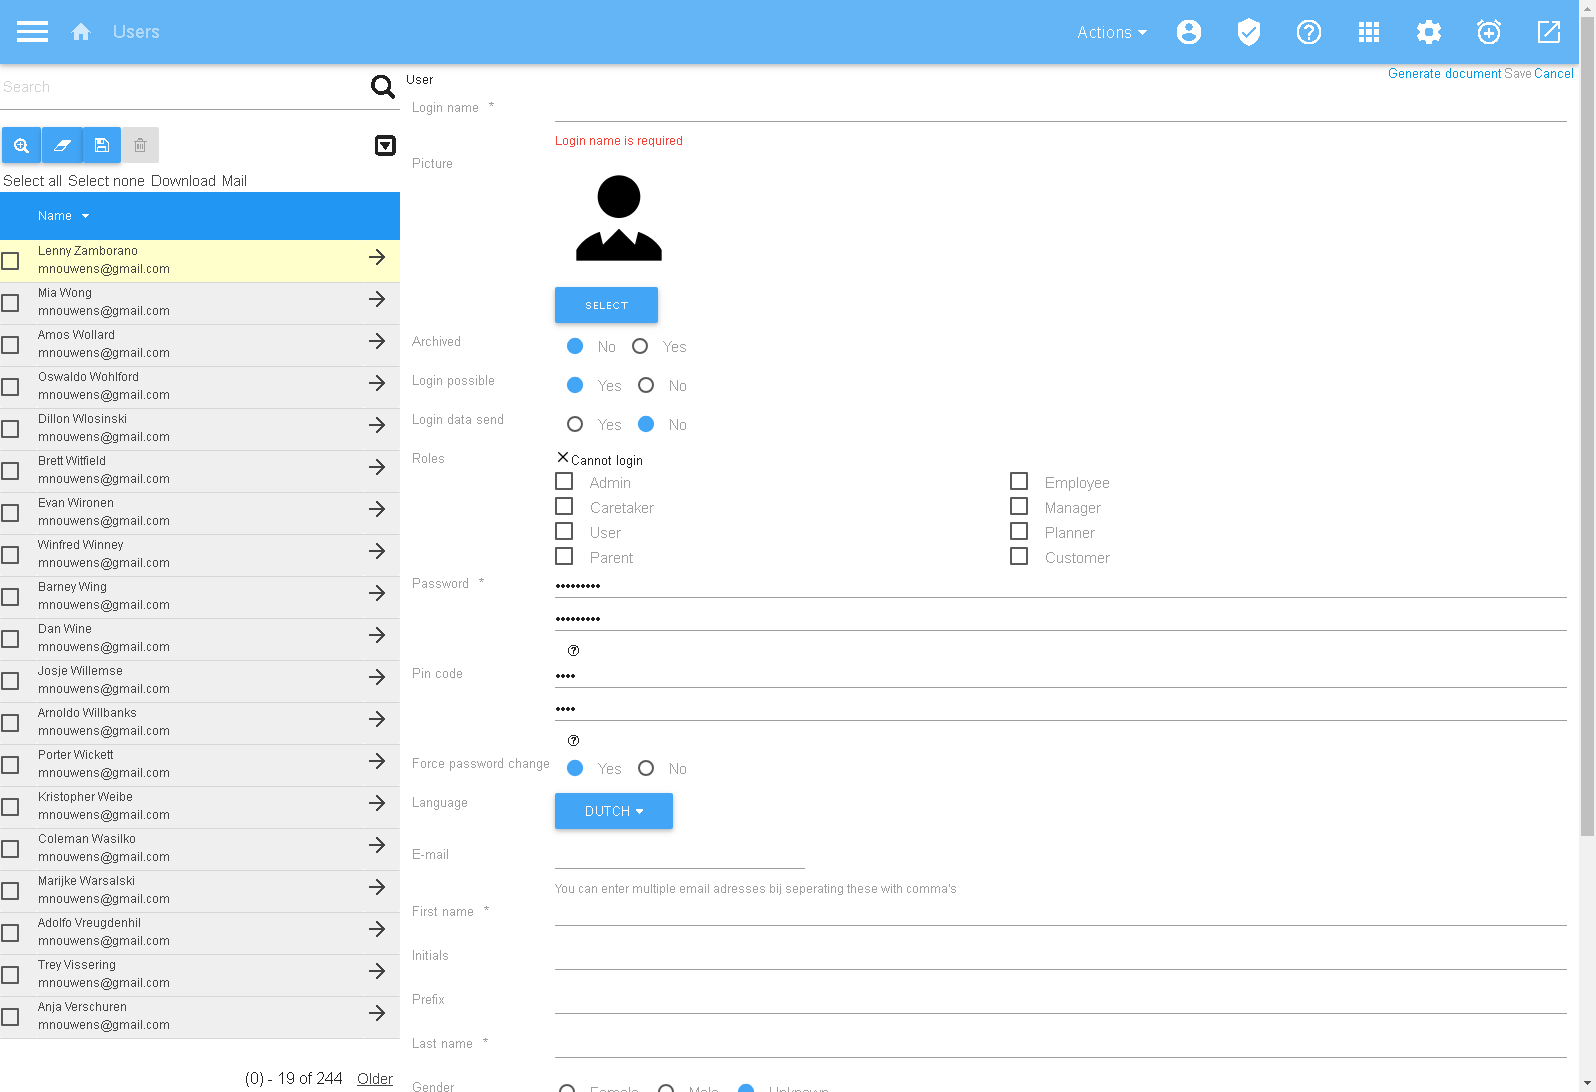Screen dimensions: 1596x1092
Task: Tick the Admin role checkbox
Action: pos(564,482)
